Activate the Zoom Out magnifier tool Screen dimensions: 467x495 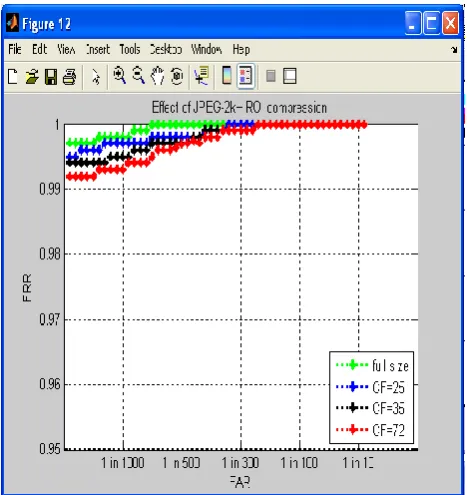click(x=138, y=75)
